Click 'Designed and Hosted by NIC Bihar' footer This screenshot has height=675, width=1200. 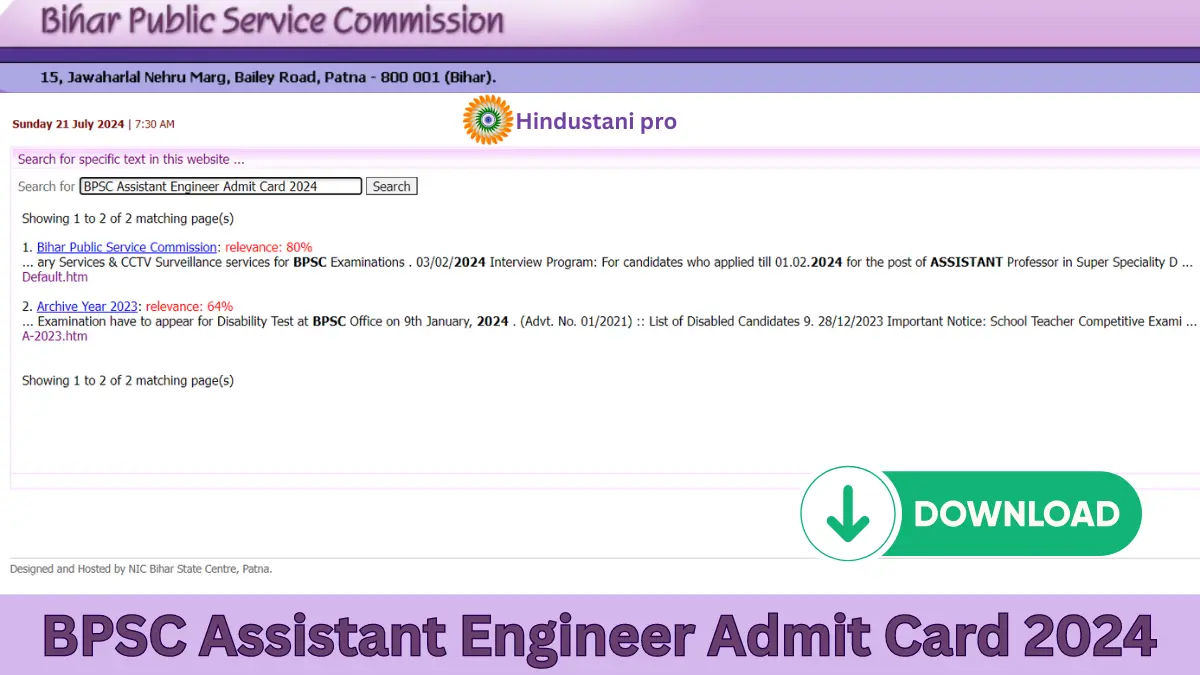[141, 569]
